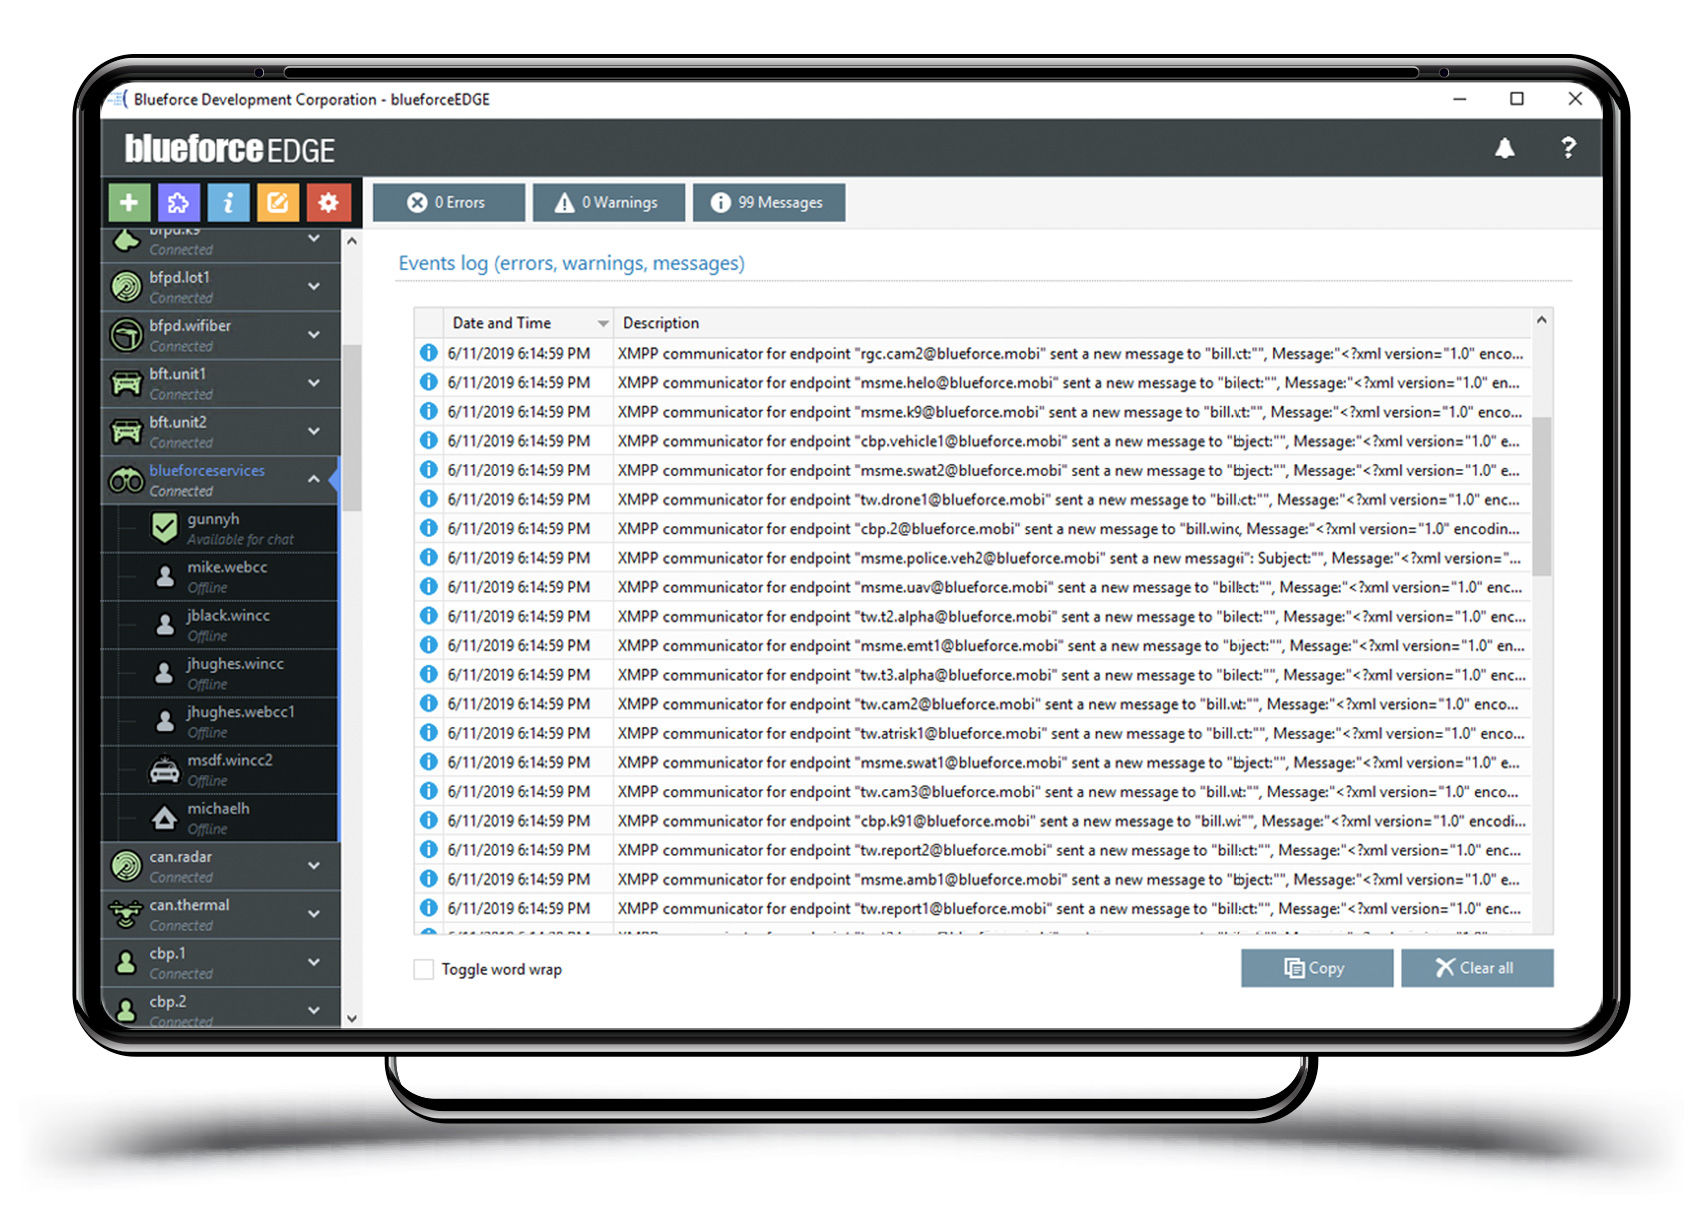This screenshot has width=1702, height=1224.
Task: Click jblack.wincc user avatar icon
Action: [165, 625]
